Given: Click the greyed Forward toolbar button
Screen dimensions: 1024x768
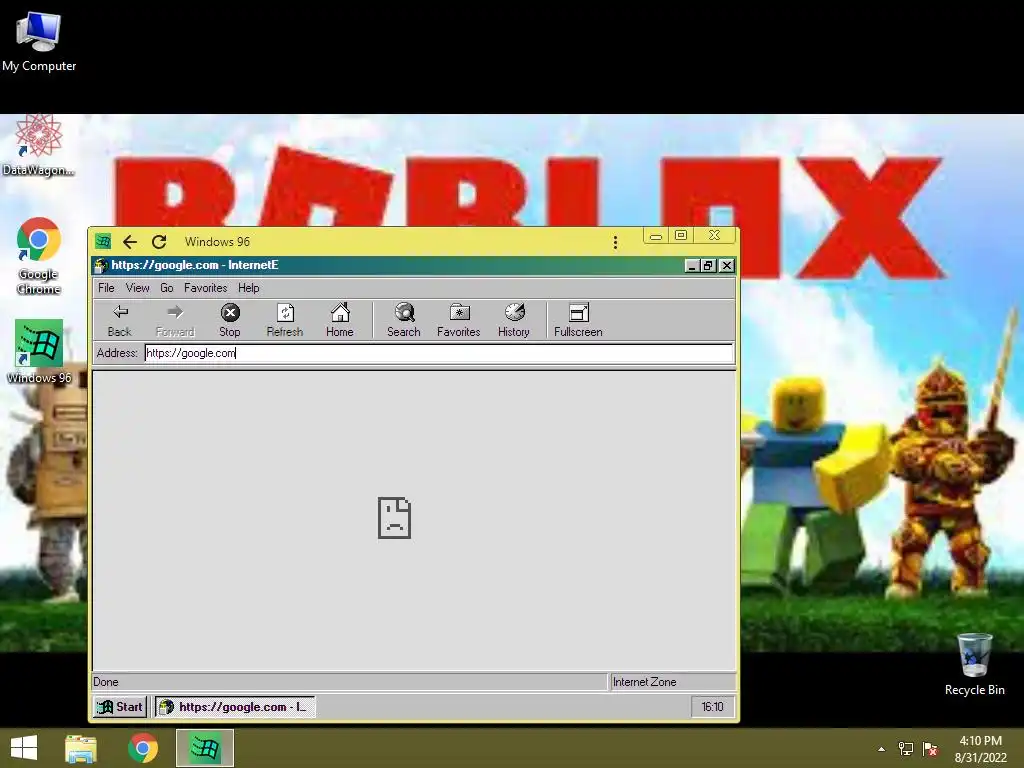Looking at the screenshot, I should pyautogui.click(x=175, y=320).
